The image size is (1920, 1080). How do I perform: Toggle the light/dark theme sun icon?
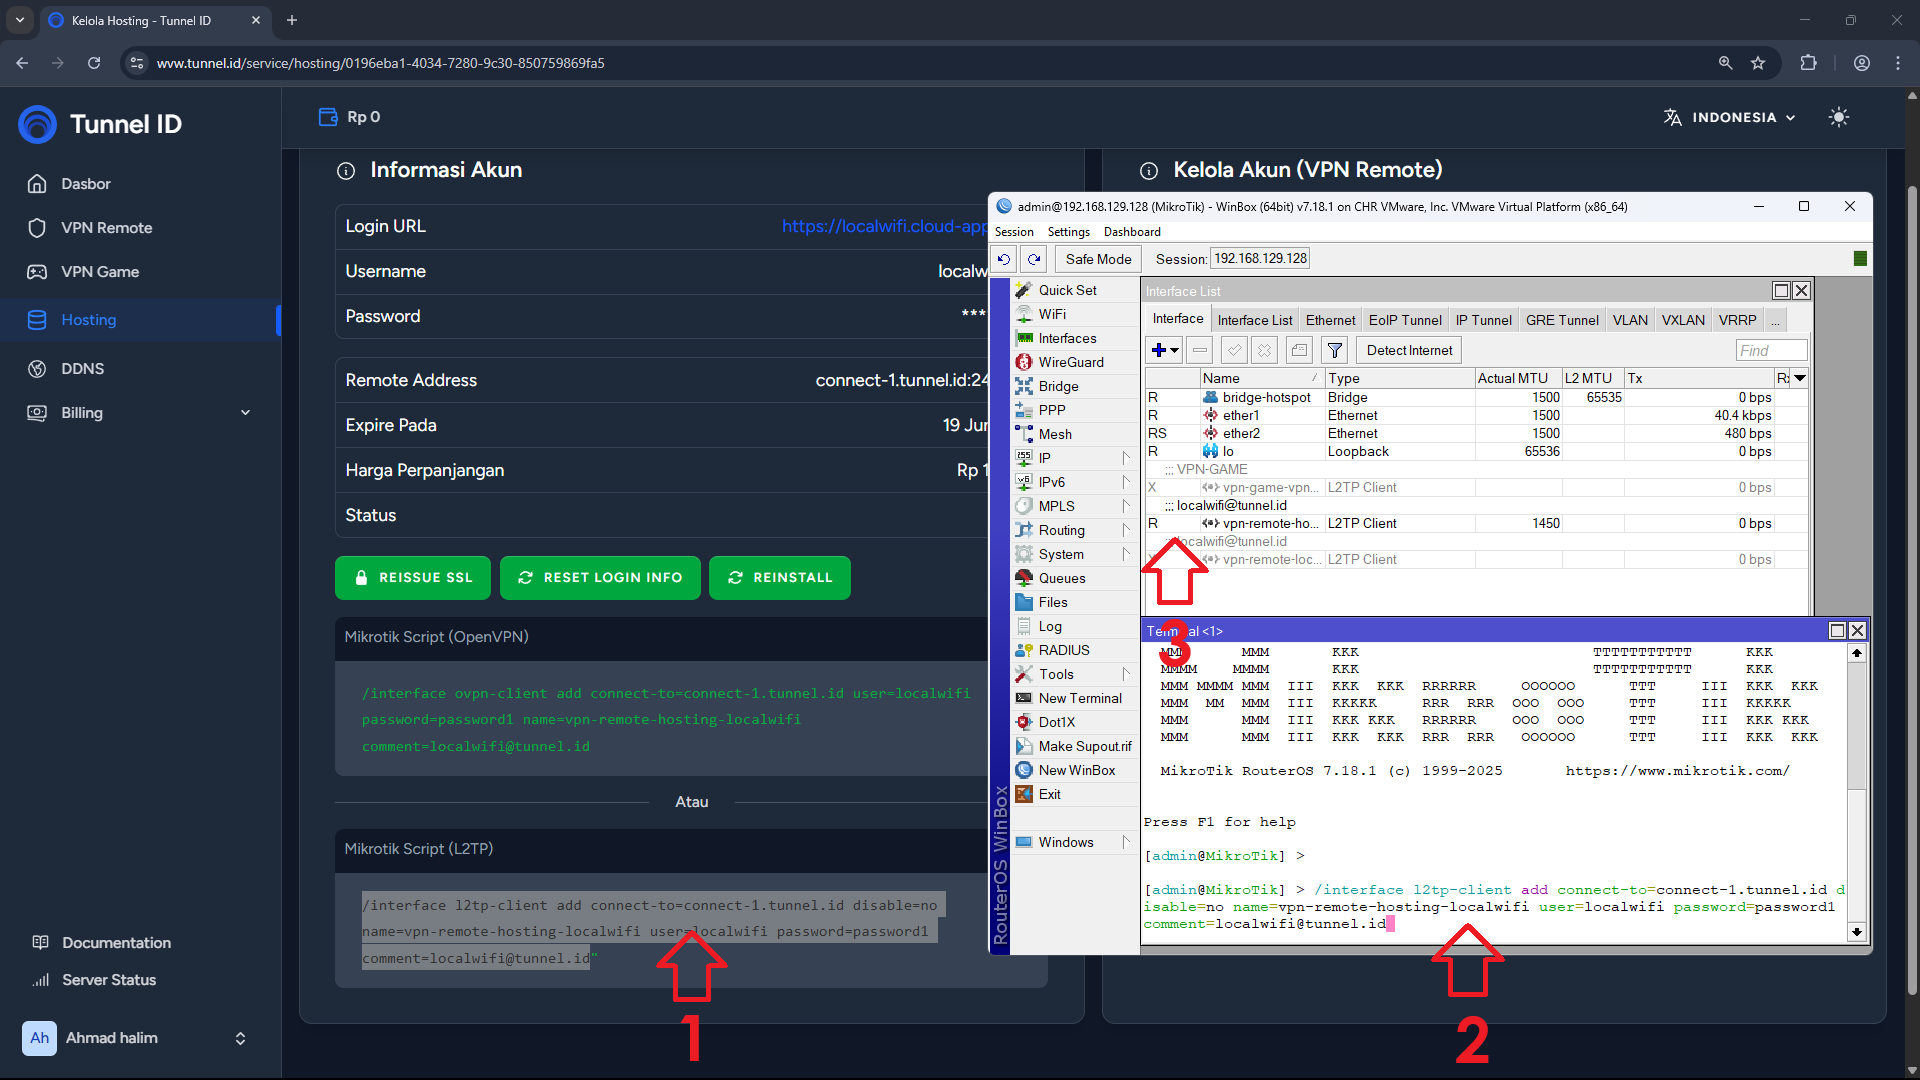tap(1838, 117)
